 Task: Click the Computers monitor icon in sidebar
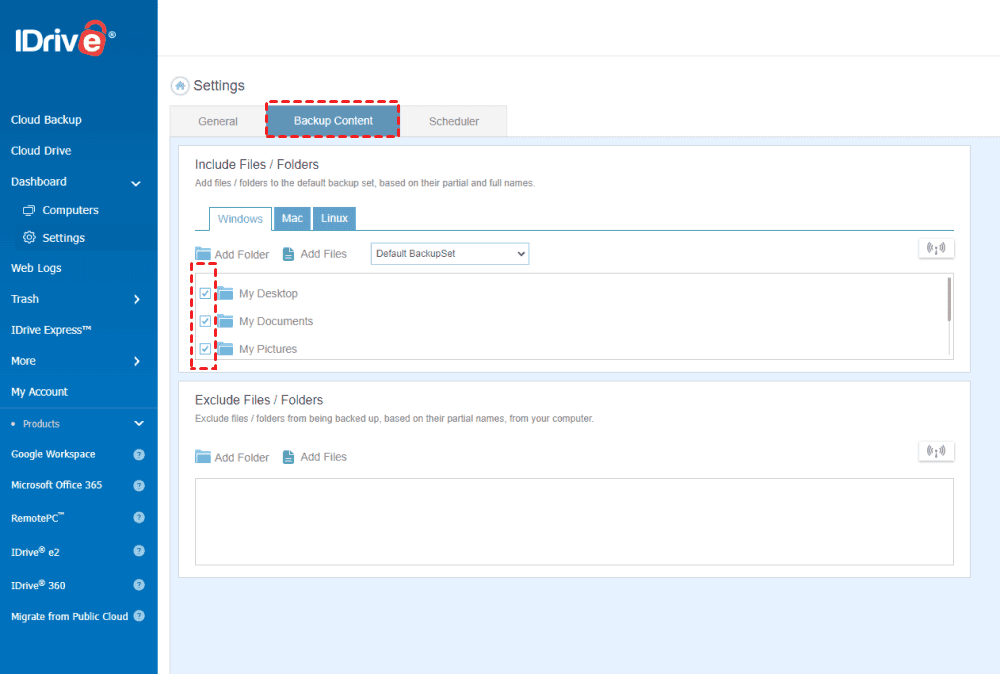pos(29,210)
